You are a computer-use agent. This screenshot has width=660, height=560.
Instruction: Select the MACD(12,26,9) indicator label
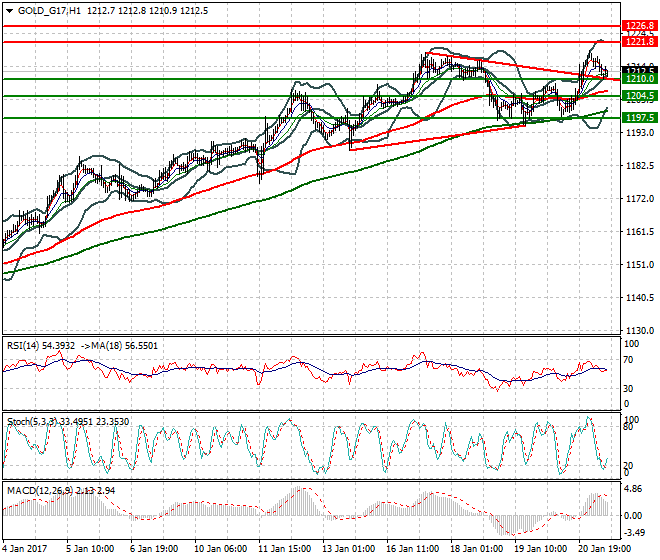tap(40, 491)
